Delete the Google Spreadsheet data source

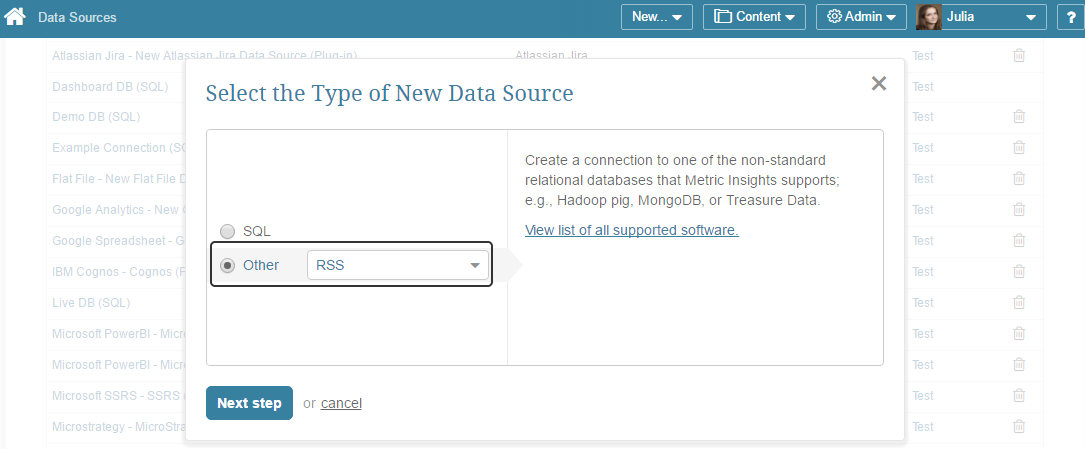(1019, 240)
